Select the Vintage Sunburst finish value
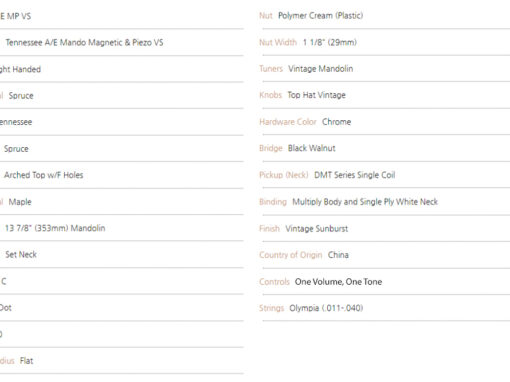510x382 pixels. tap(316, 229)
